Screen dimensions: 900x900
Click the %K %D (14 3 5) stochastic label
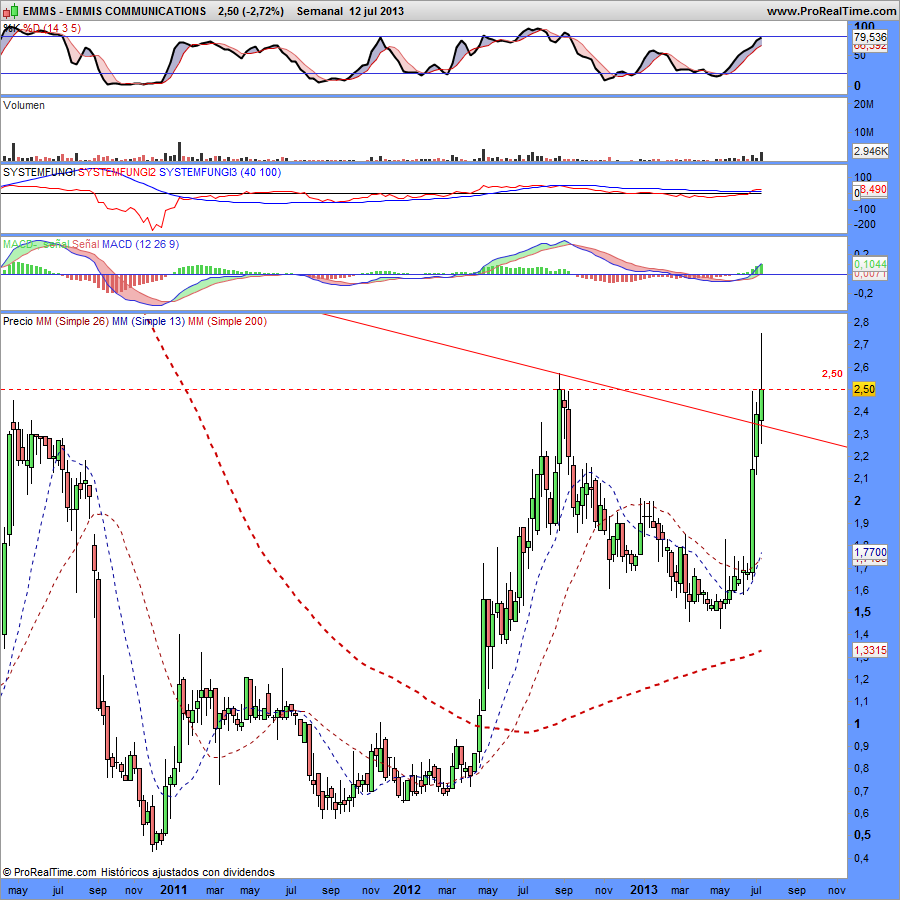(x=42, y=28)
